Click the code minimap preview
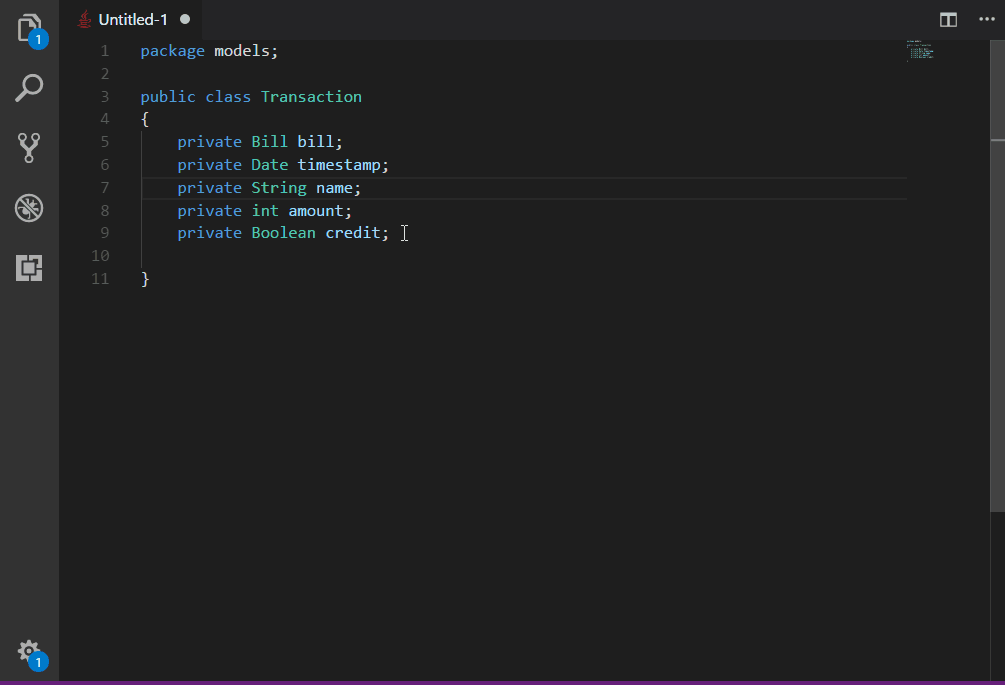 click(x=920, y=50)
